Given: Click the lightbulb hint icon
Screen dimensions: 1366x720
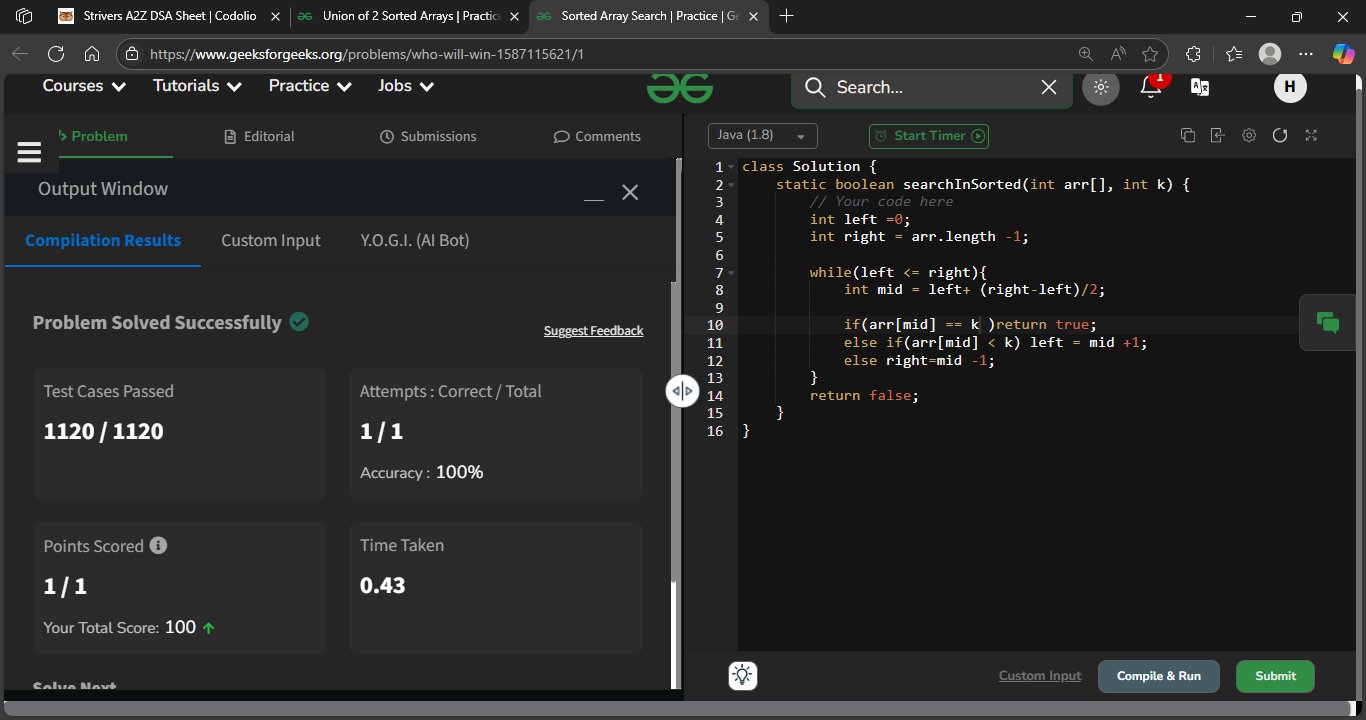Looking at the screenshot, I should [743, 675].
